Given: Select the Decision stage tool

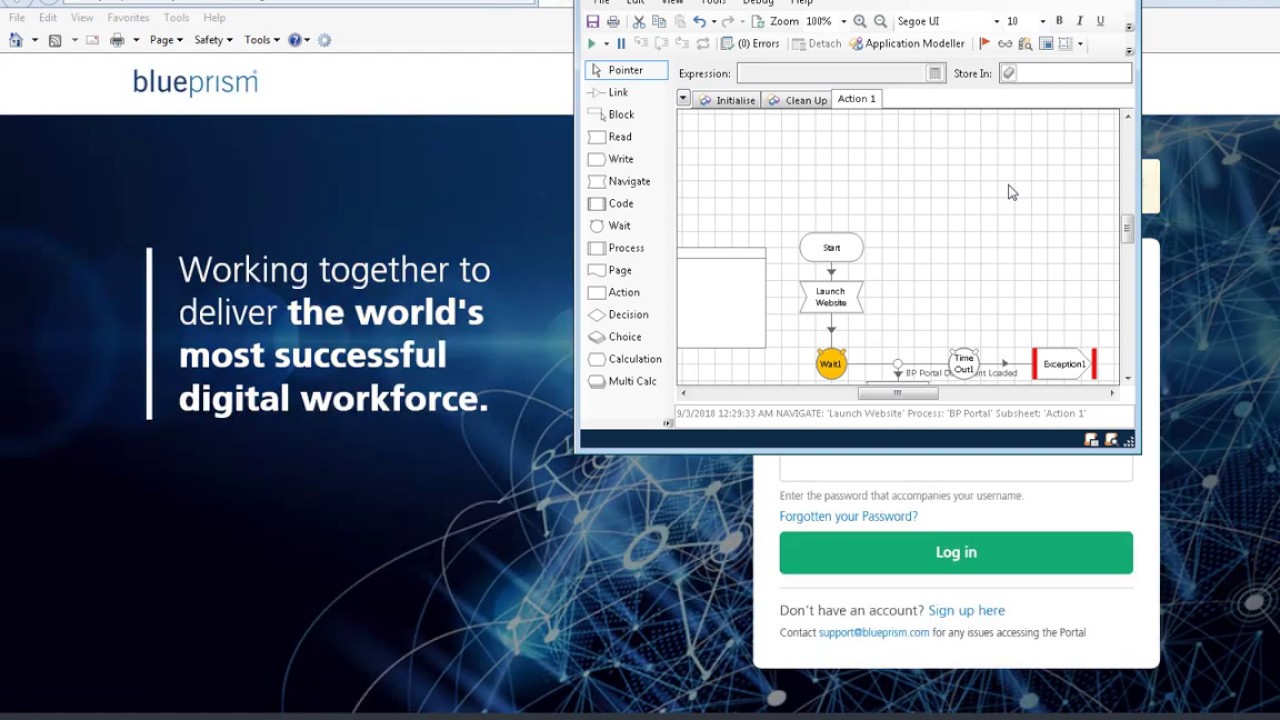Looking at the screenshot, I should (x=626, y=314).
